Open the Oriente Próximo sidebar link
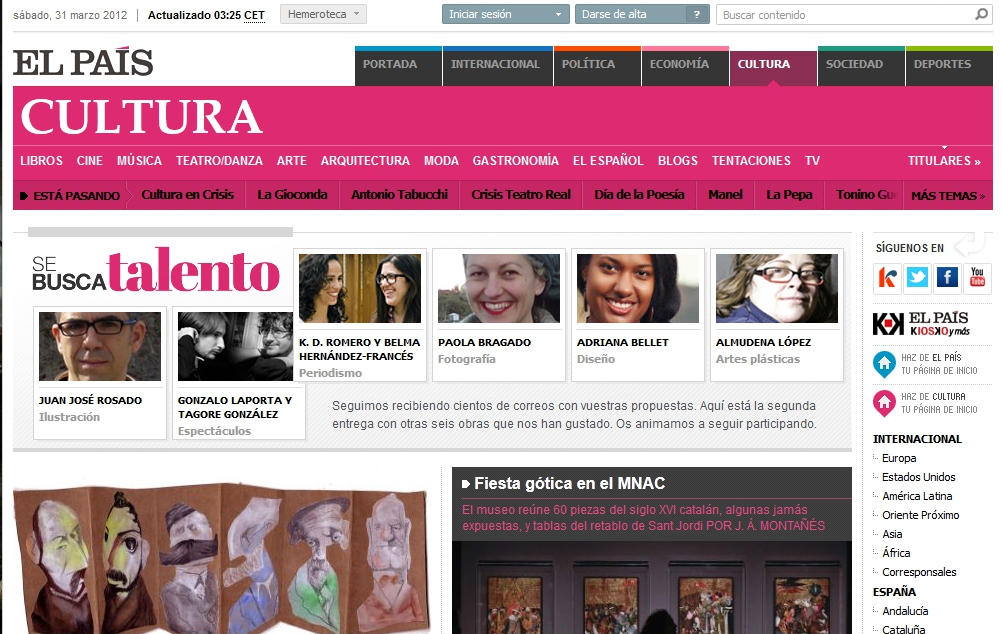This screenshot has height=634, width=1003. pyautogui.click(x=920, y=515)
